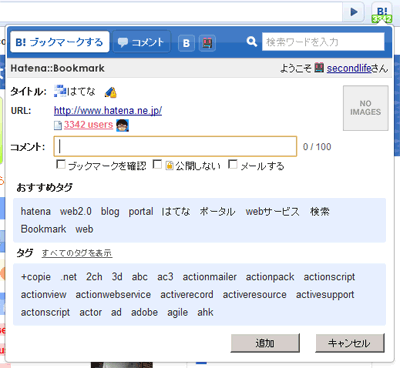This screenshot has height=368, width=400.
Task: Click the page icon beside 3342 users
Action: (58, 125)
